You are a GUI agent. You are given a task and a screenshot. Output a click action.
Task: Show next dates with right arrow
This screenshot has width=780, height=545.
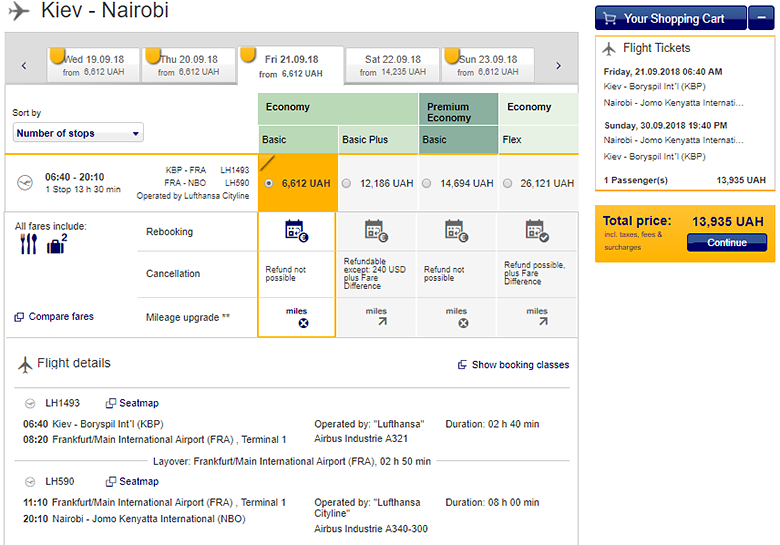558,66
